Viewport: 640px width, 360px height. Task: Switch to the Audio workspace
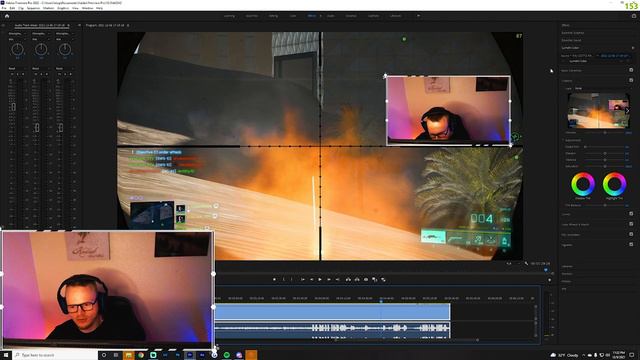coord(331,16)
